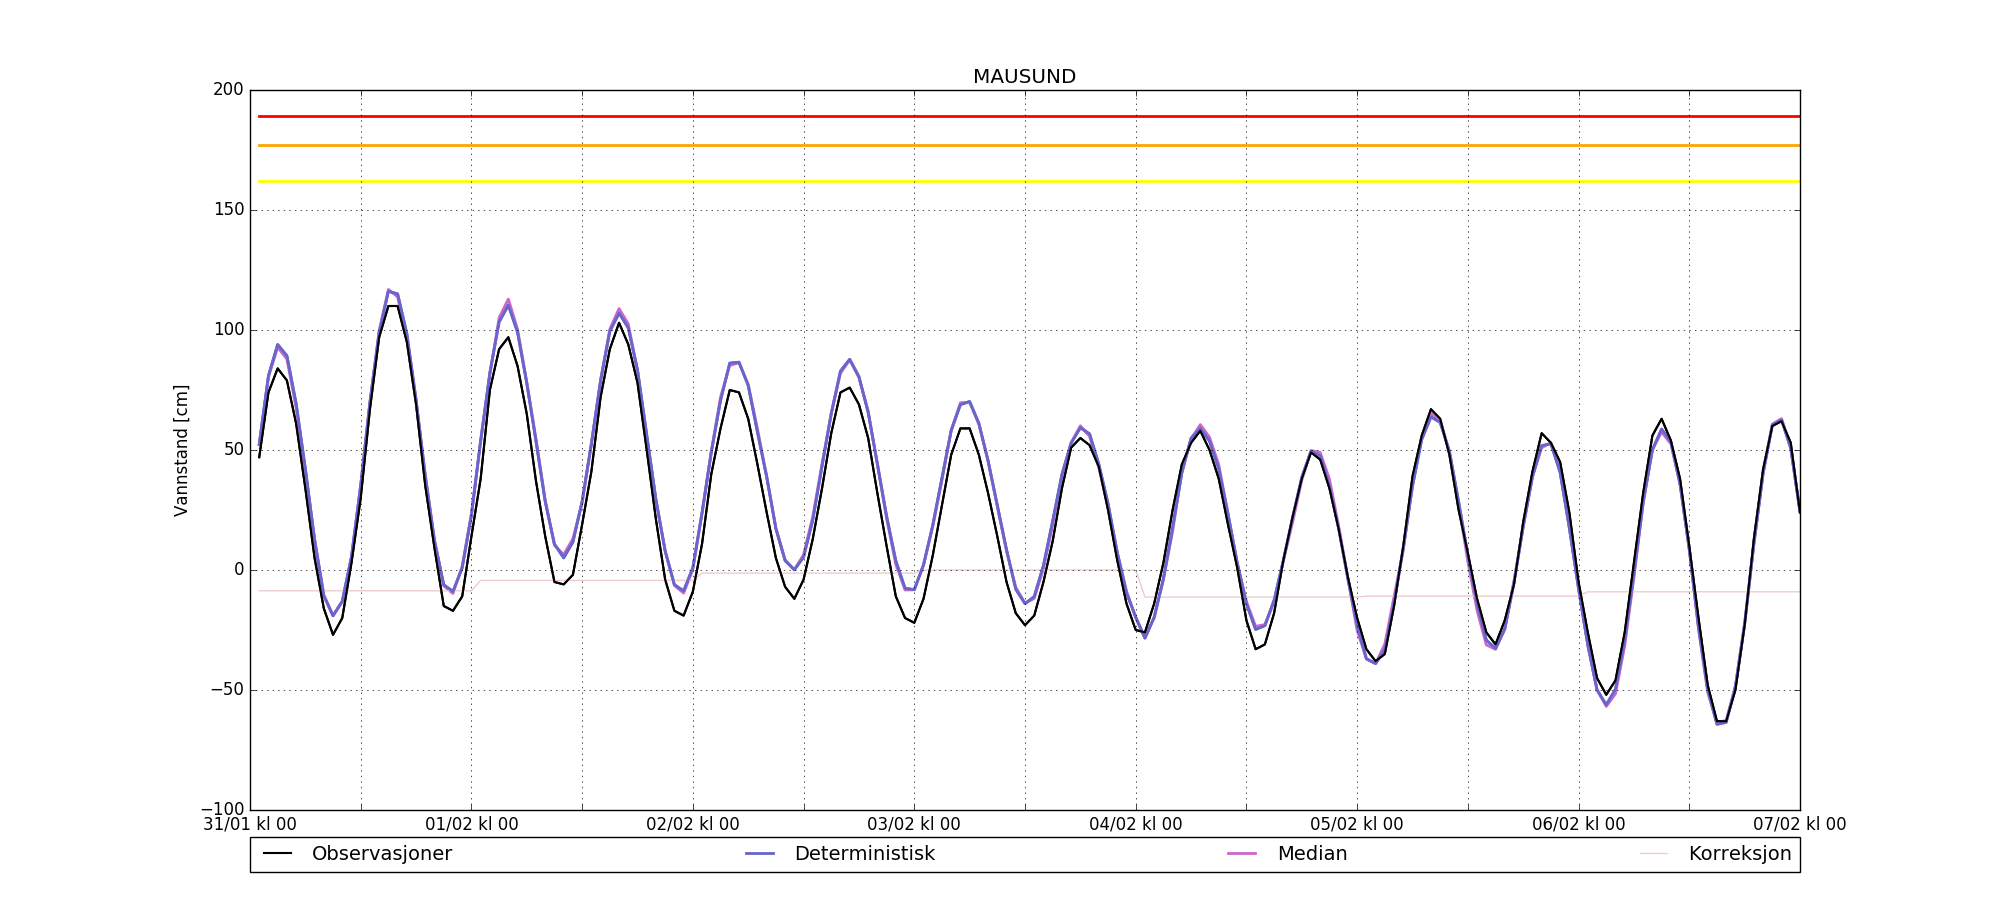Click the 200 y-axis tick label
The width and height of the screenshot is (2000, 900).
(x=228, y=90)
